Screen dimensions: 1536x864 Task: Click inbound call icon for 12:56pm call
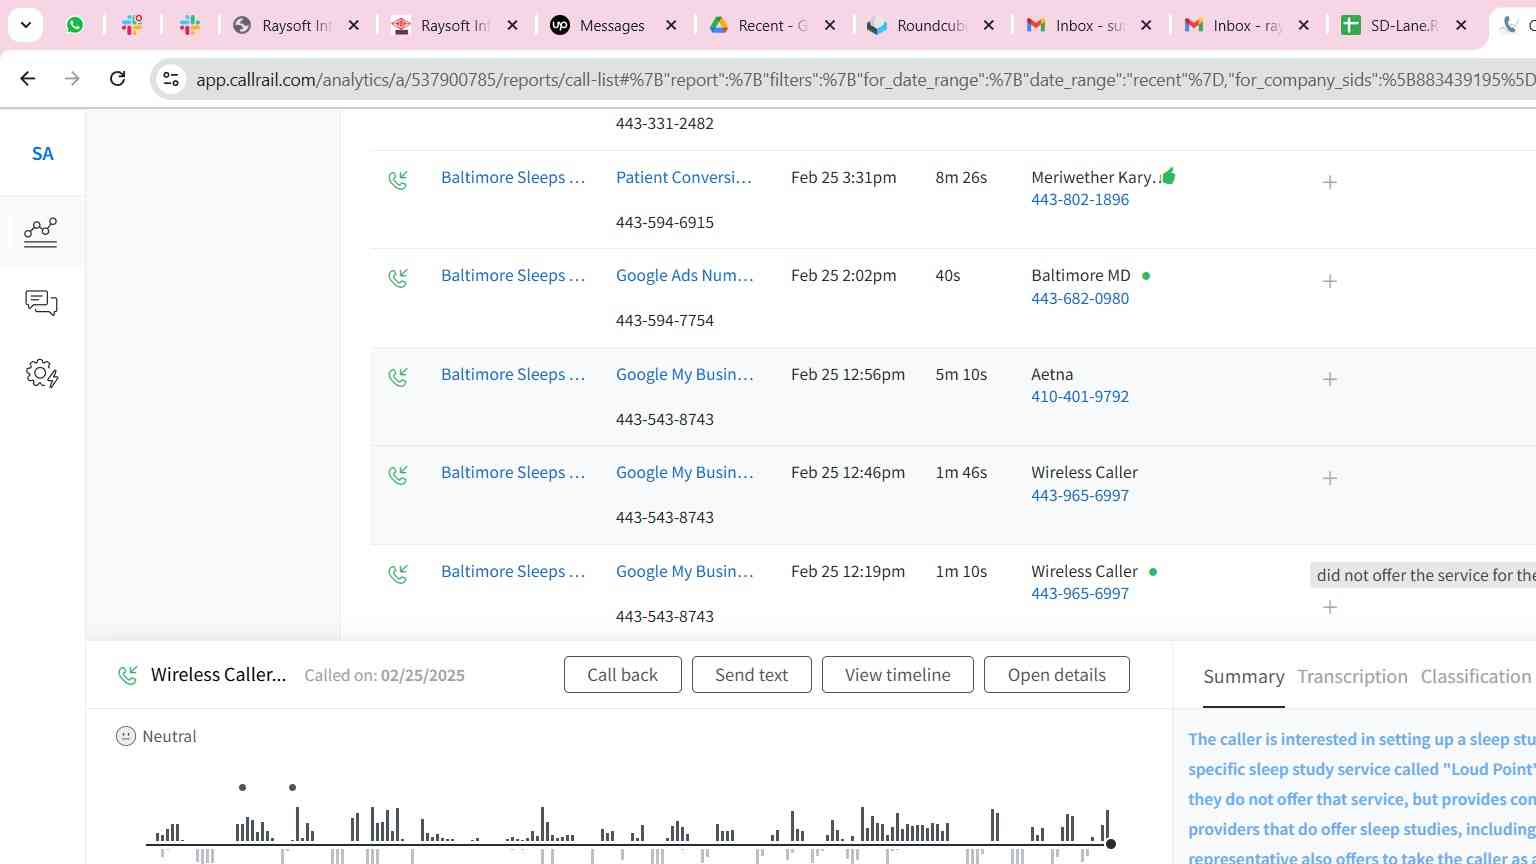click(398, 377)
